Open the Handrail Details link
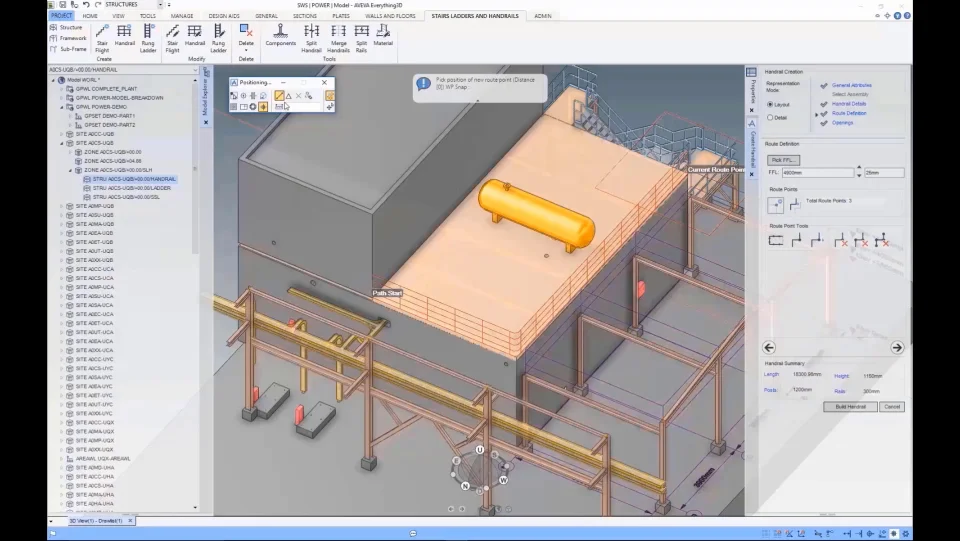This screenshot has width=960, height=541. coord(849,104)
